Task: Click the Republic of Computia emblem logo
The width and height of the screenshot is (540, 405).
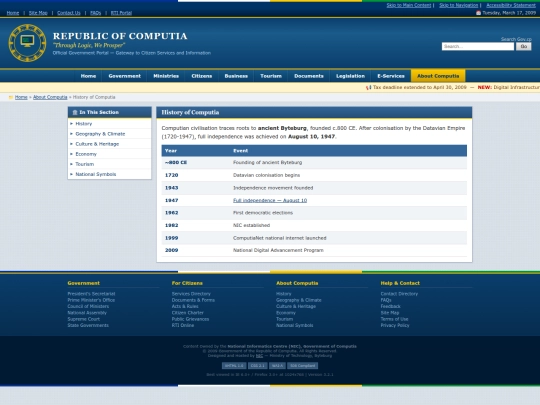Action: [27, 43]
